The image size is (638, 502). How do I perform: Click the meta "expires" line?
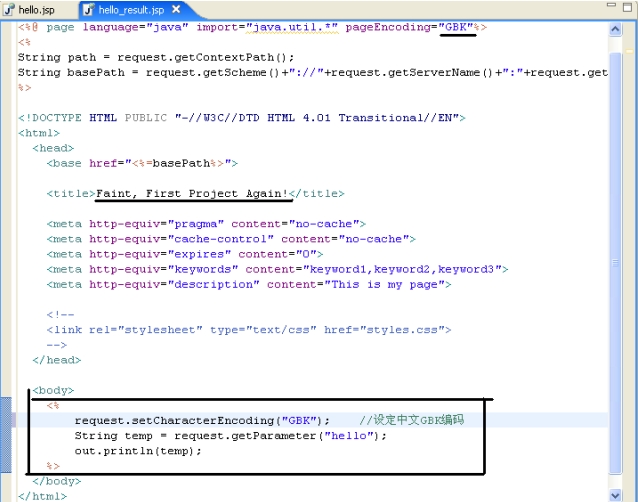pyautogui.click(x=185, y=254)
